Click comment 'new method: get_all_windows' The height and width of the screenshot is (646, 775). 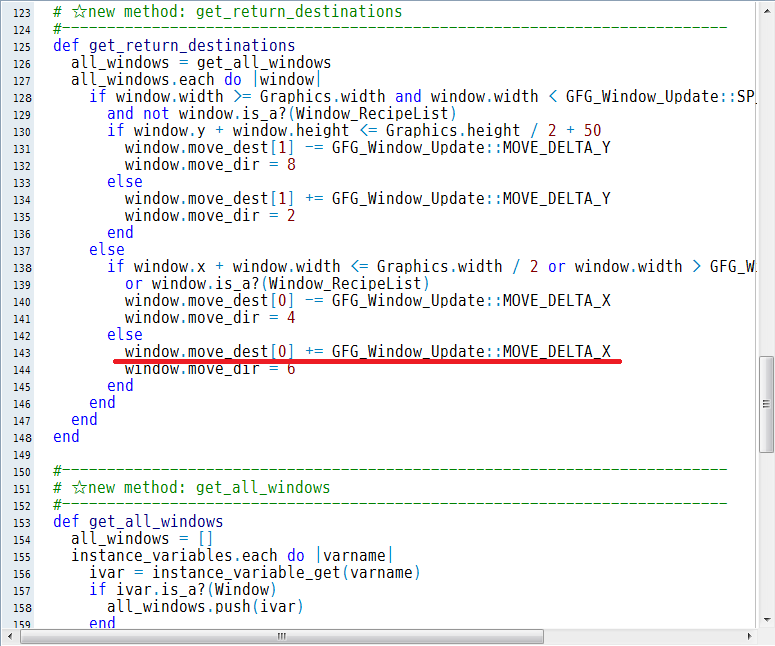(209, 488)
